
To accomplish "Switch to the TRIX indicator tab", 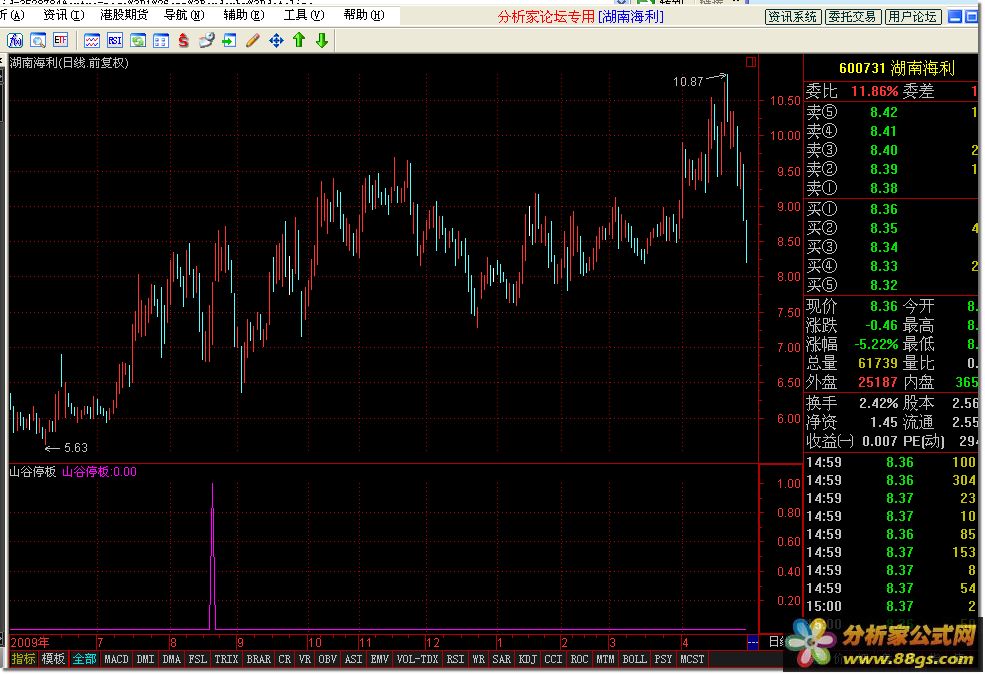I will click(x=226, y=659).
